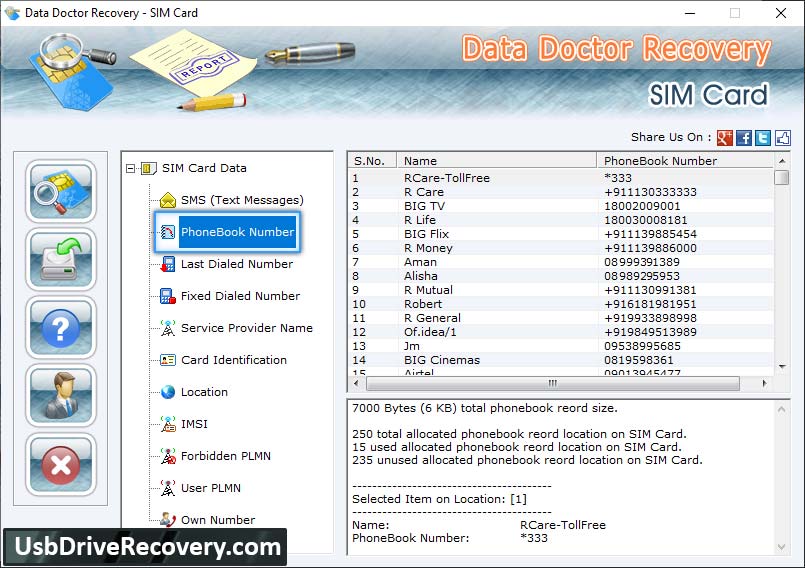
Task: Select the BIG Flix contact row
Action: [x=561, y=234]
